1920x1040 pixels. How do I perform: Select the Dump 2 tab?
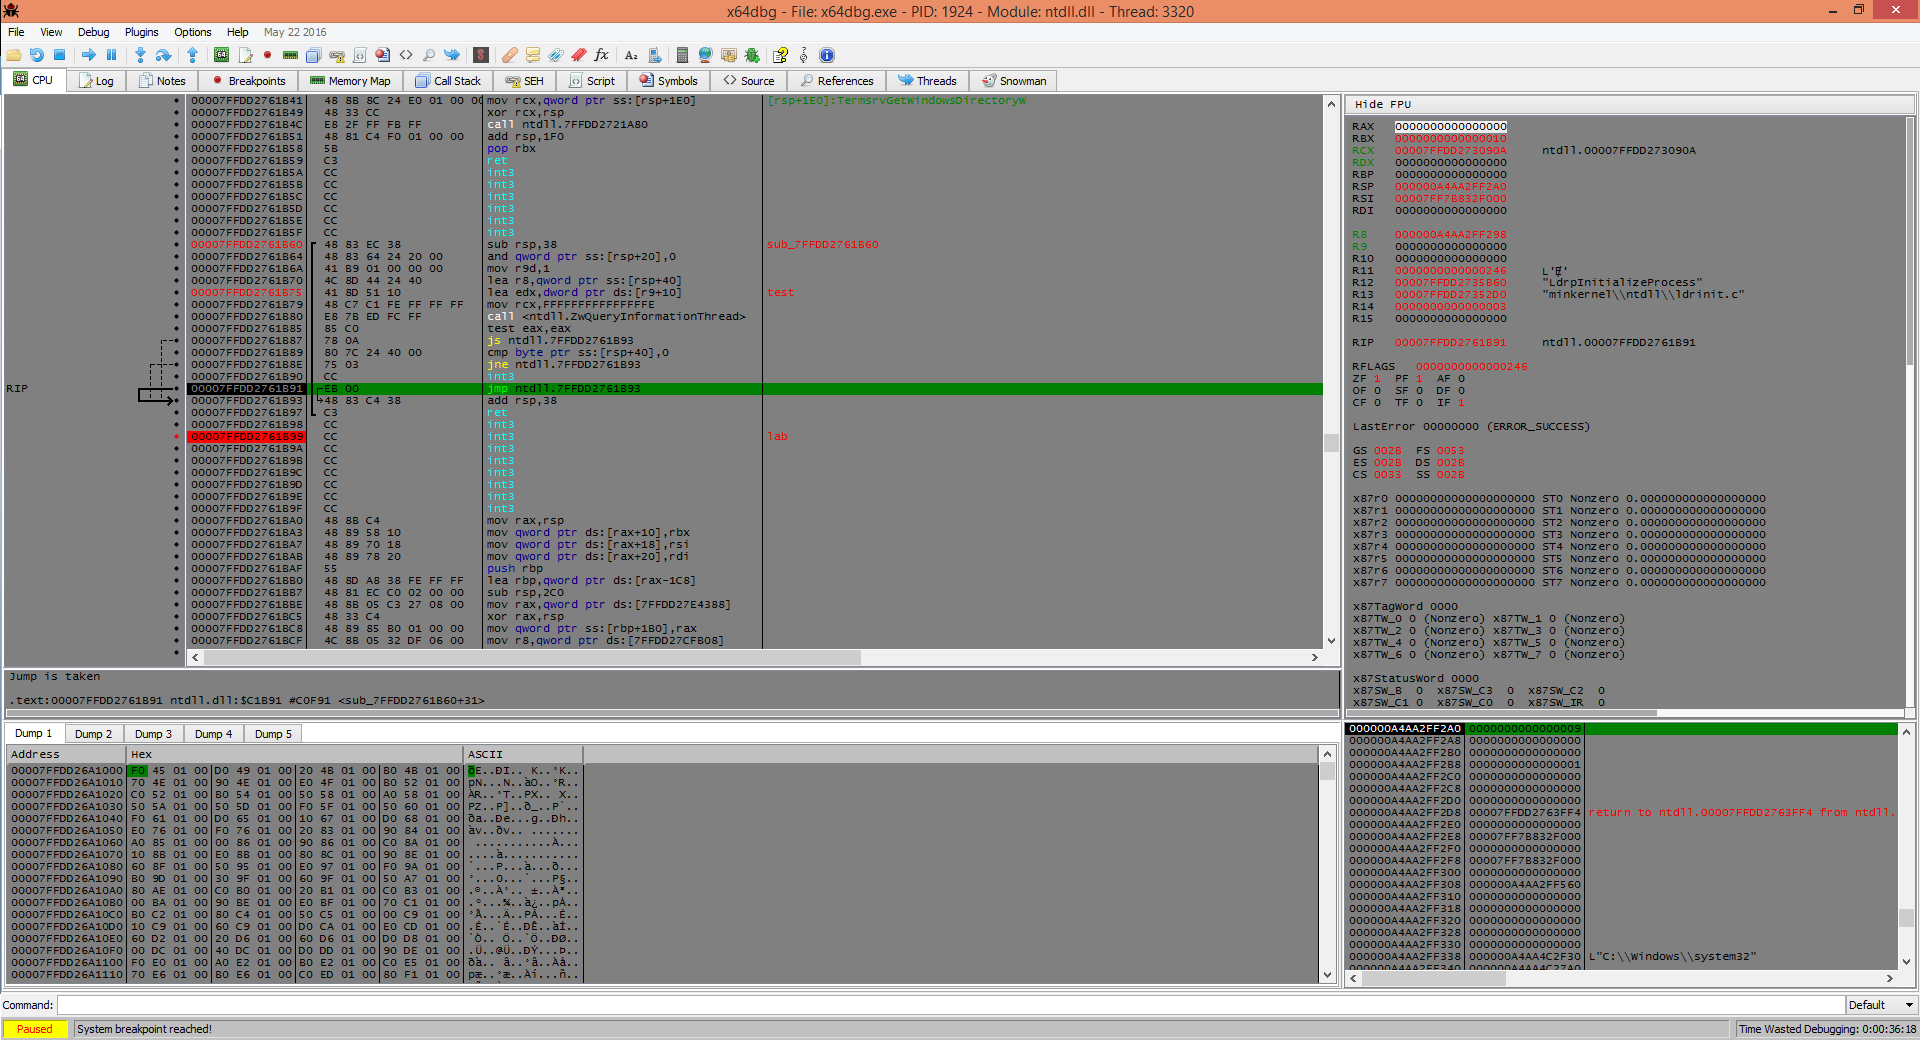coord(93,734)
